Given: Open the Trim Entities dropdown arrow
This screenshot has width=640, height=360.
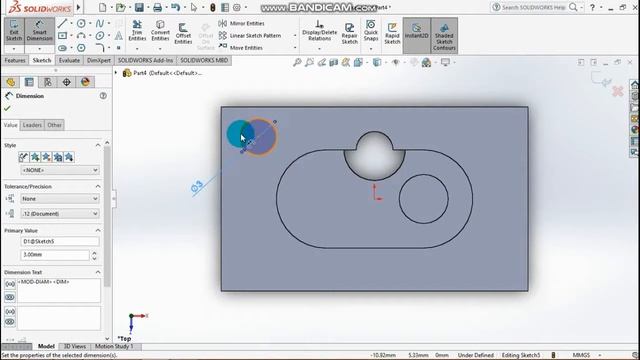Looking at the screenshot, I should click(137, 49).
